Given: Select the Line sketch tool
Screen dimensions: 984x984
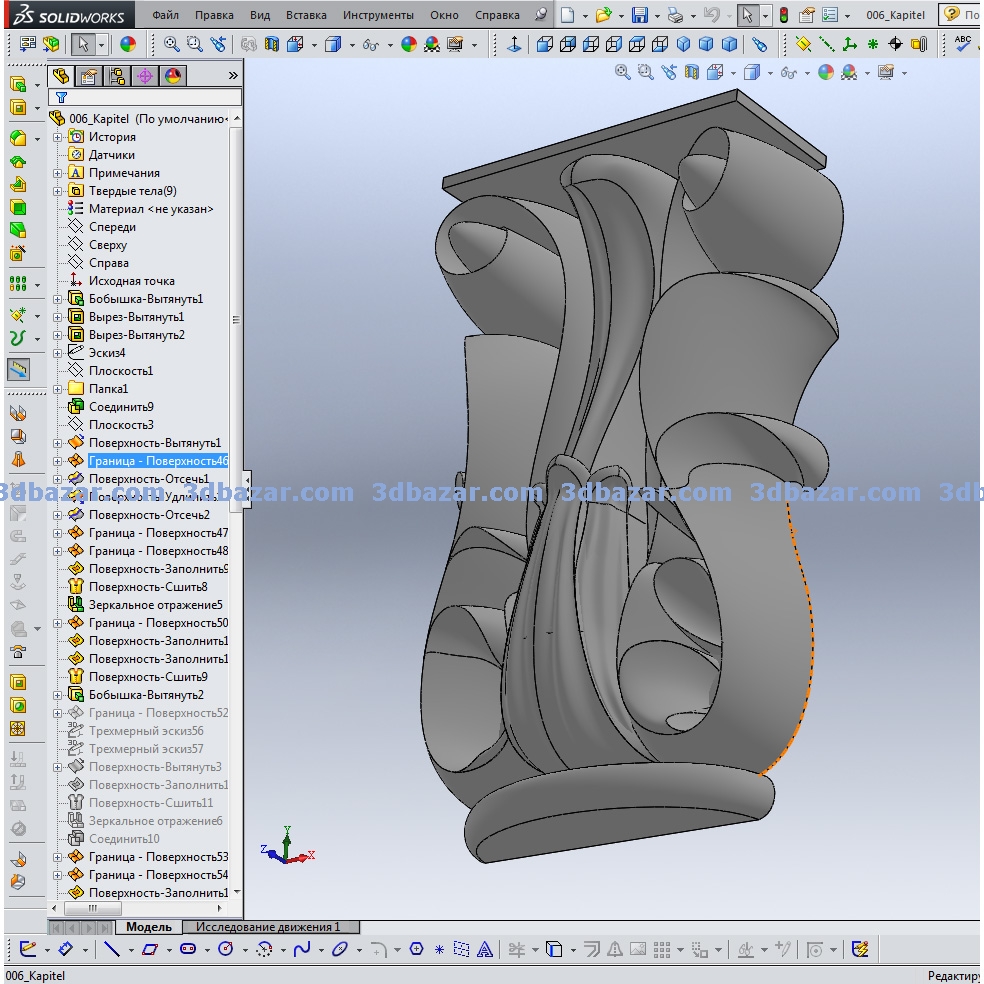Looking at the screenshot, I should click(x=111, y=949).
